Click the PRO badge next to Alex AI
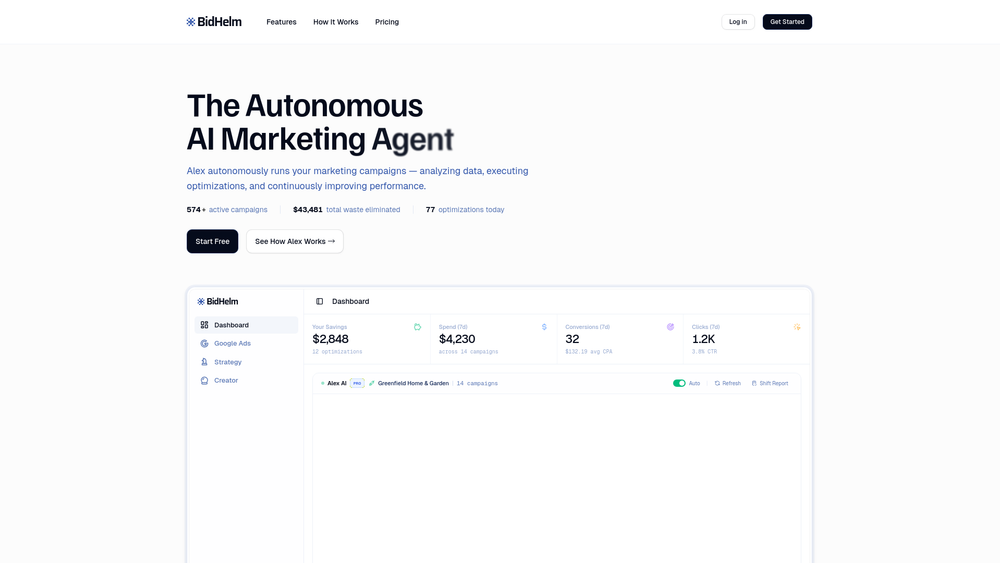 tap(357, 383)
